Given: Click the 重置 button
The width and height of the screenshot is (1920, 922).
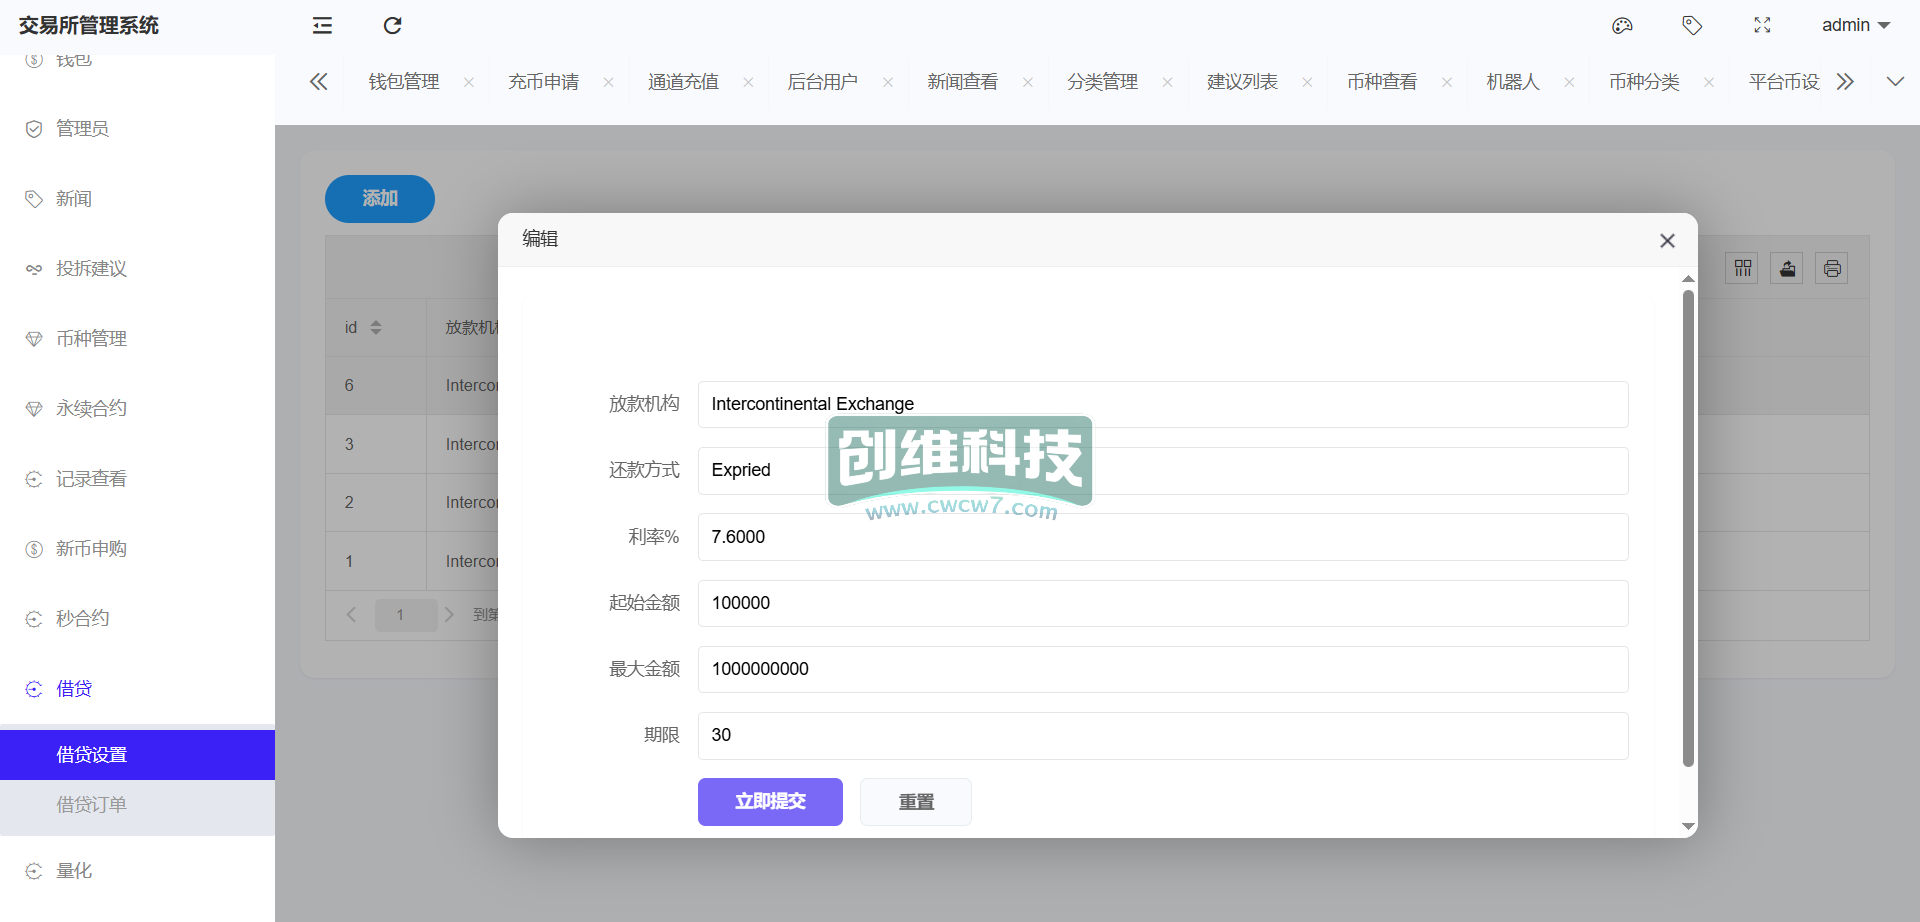Looking at the screenshot, I should point(915,802).
